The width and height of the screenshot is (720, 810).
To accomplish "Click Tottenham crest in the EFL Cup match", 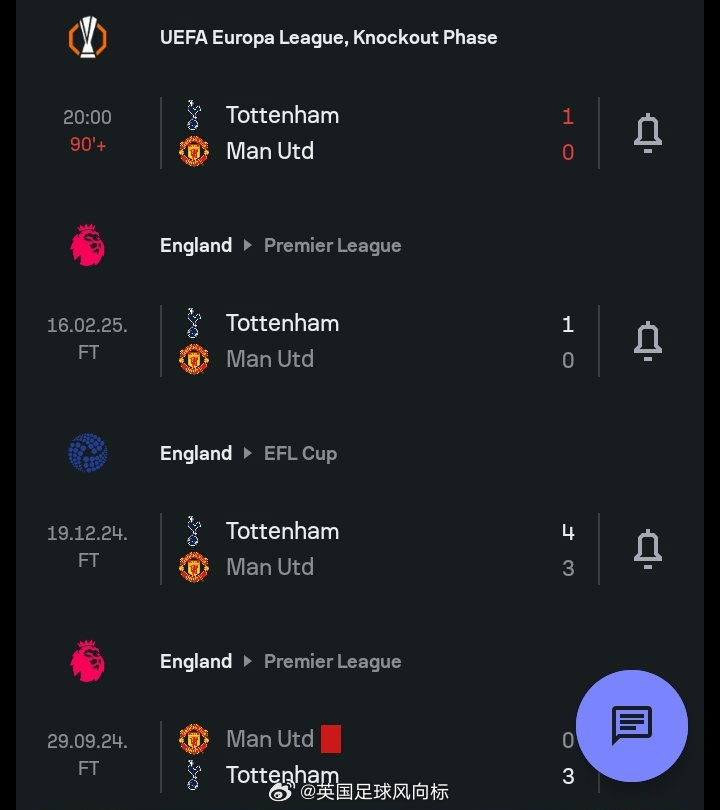I will point(194,531).
